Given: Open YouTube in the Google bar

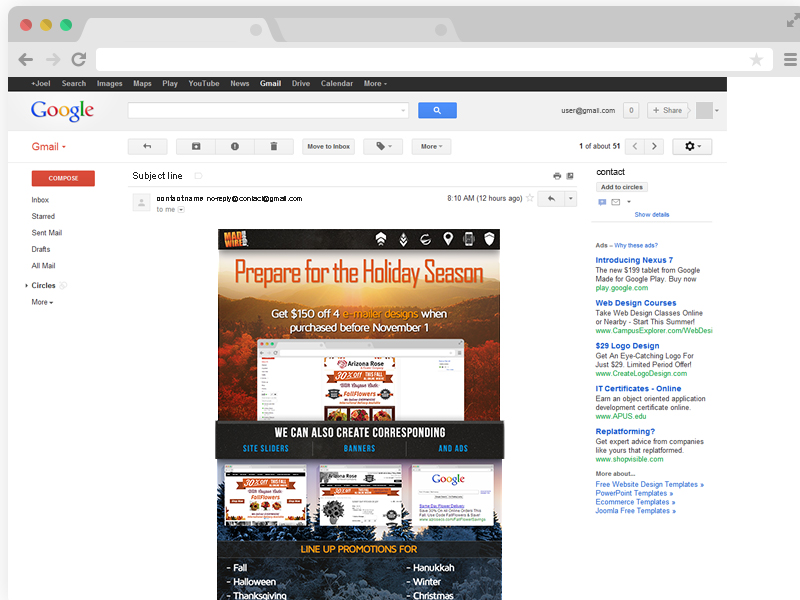Looking at the screenshot, I should [204, 84].
